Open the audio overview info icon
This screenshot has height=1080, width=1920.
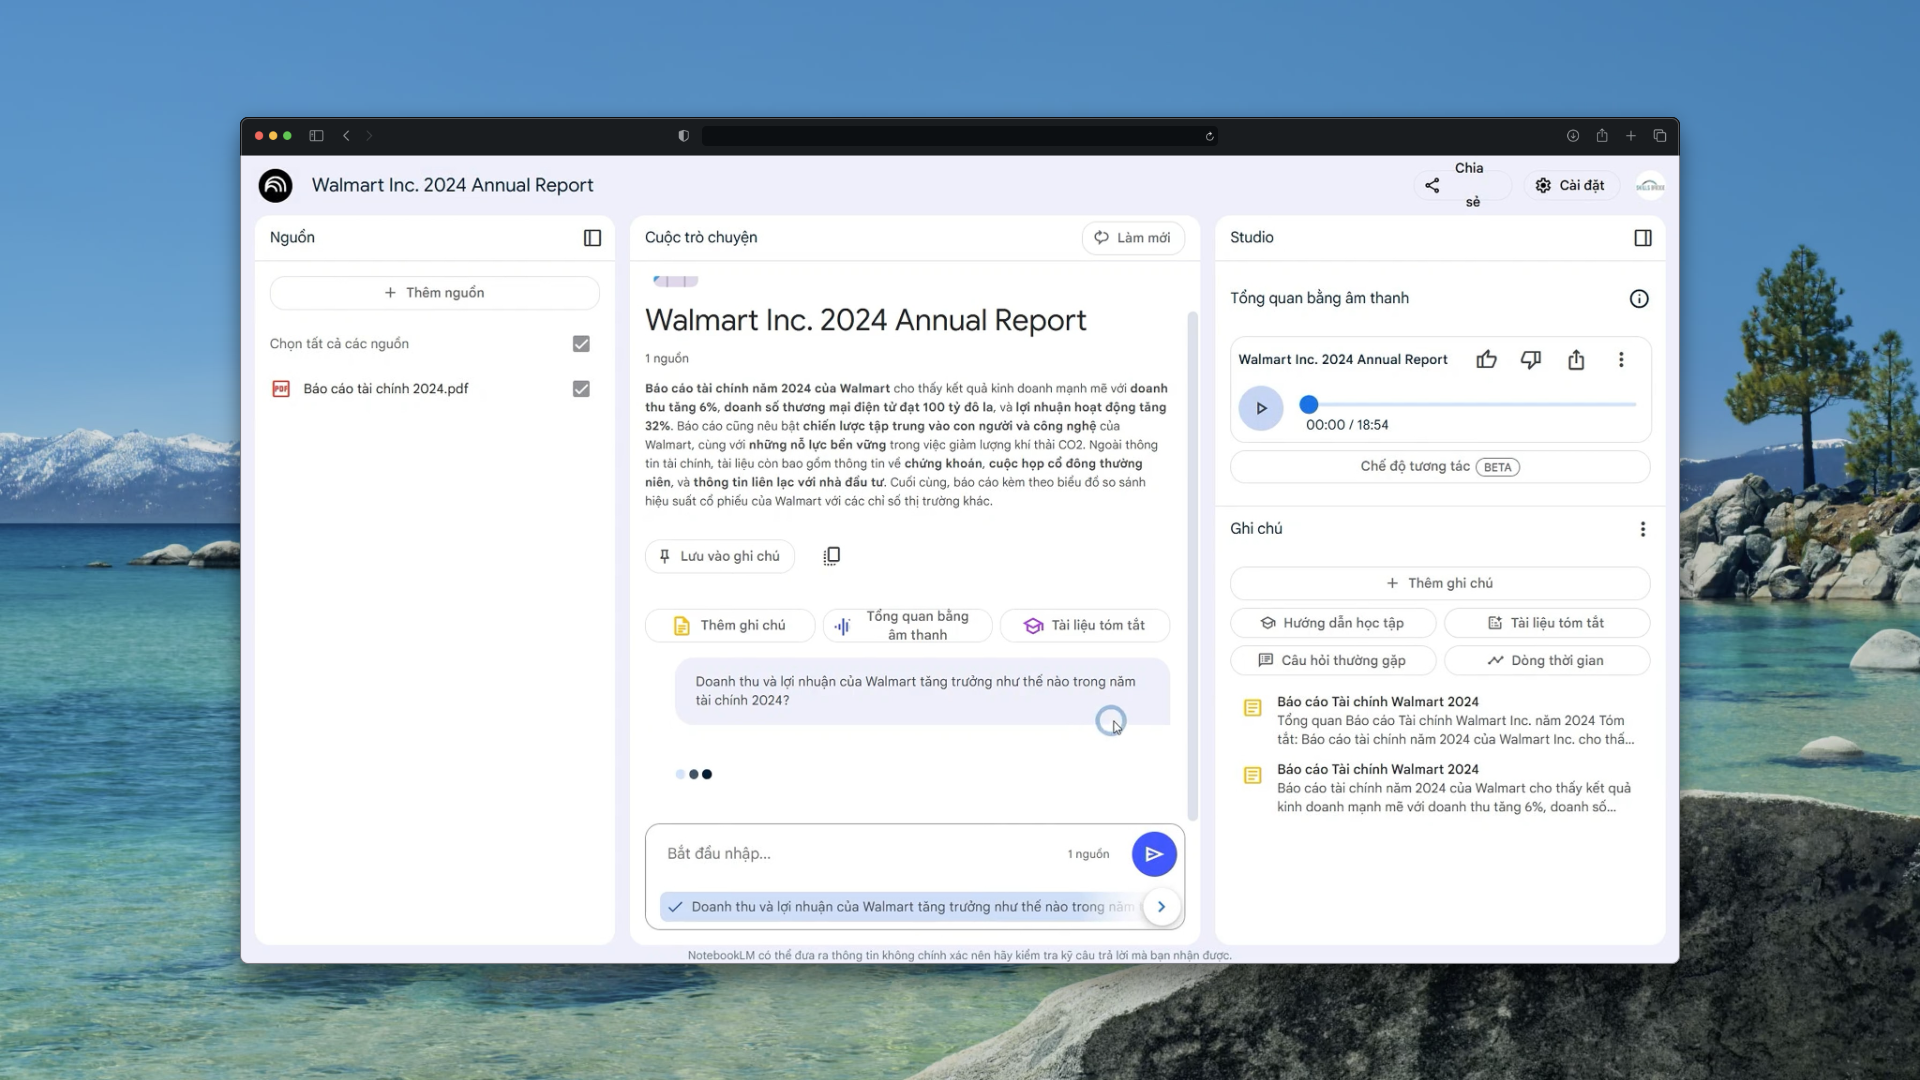pyautogui.click(x=1638, y=299)
